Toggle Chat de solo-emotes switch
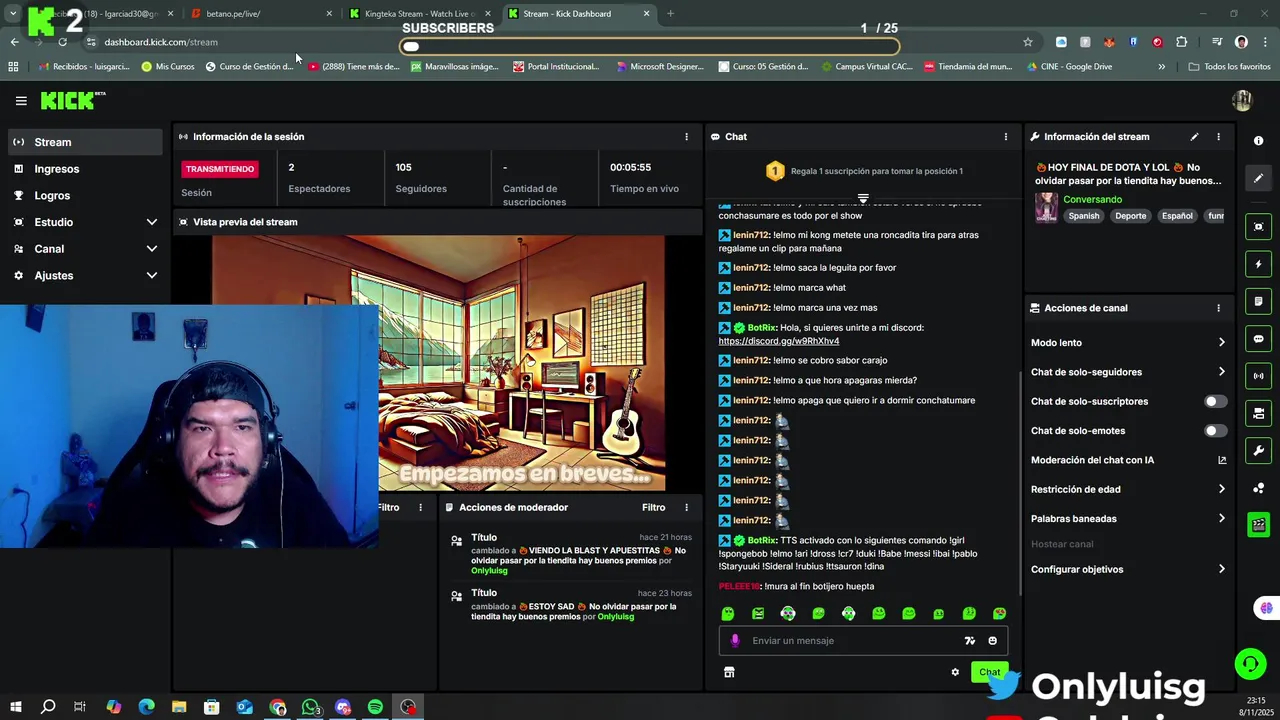1280x720 pixels. click(1215, 431)
